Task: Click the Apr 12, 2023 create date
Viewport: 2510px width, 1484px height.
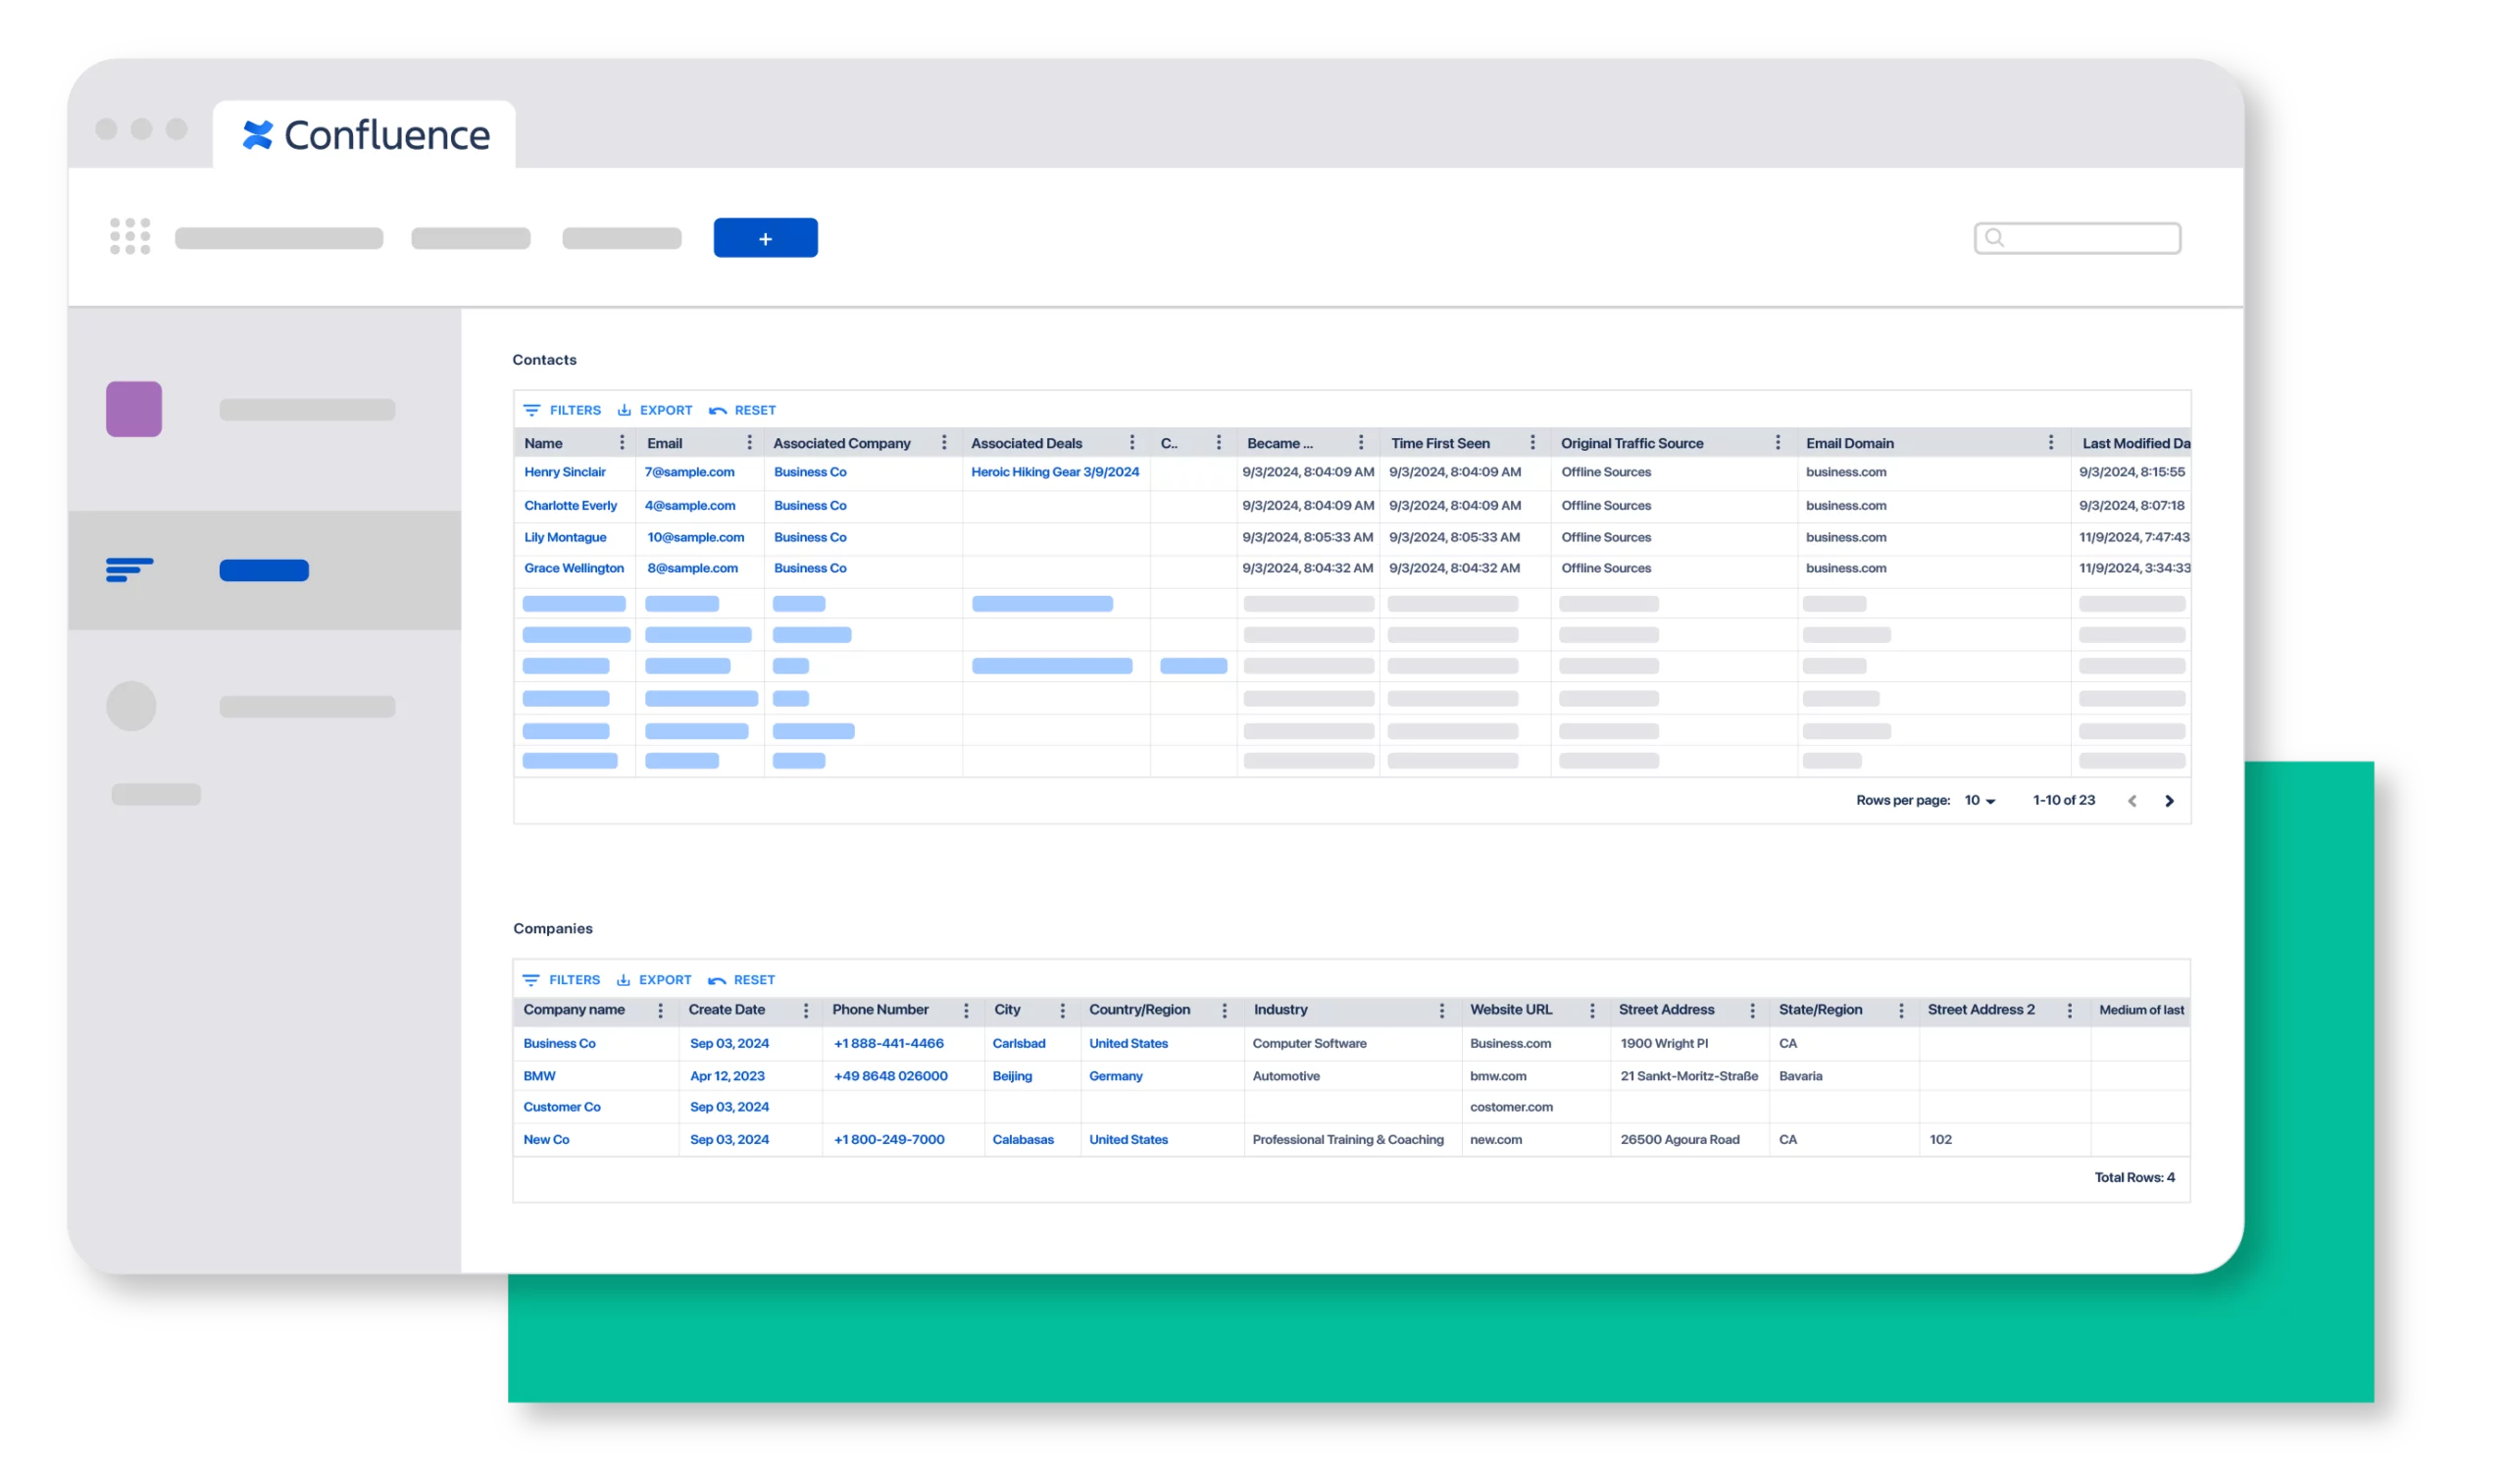Action: tap(727, 1077)
